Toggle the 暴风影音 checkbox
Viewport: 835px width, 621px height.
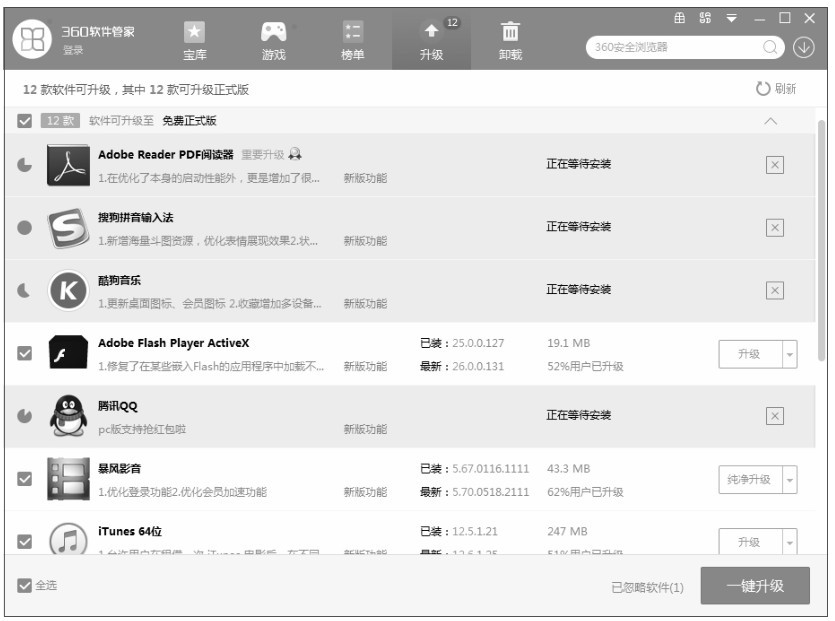24,479
